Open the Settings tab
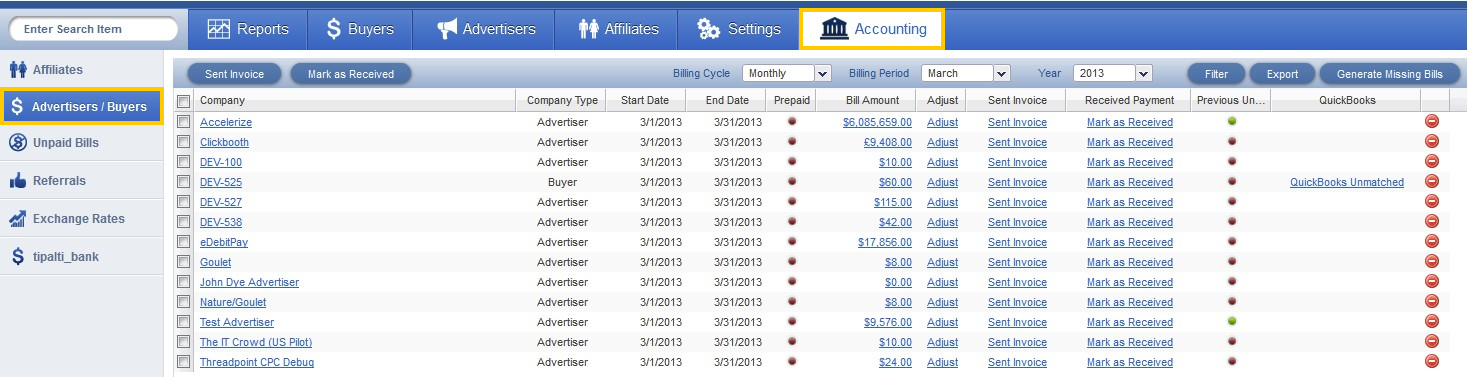This screenshot has width=1468, height=377. pos(738,29)
